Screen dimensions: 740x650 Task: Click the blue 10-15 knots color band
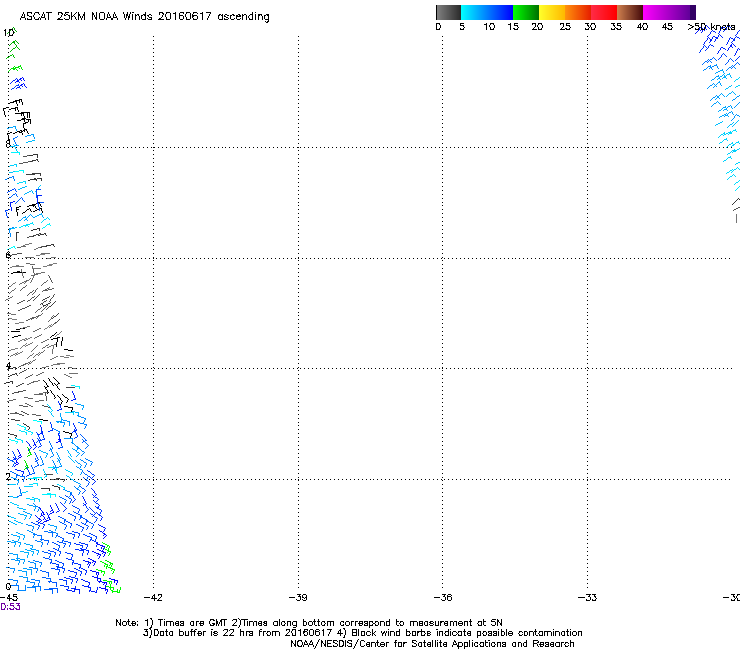coord(500,12)
